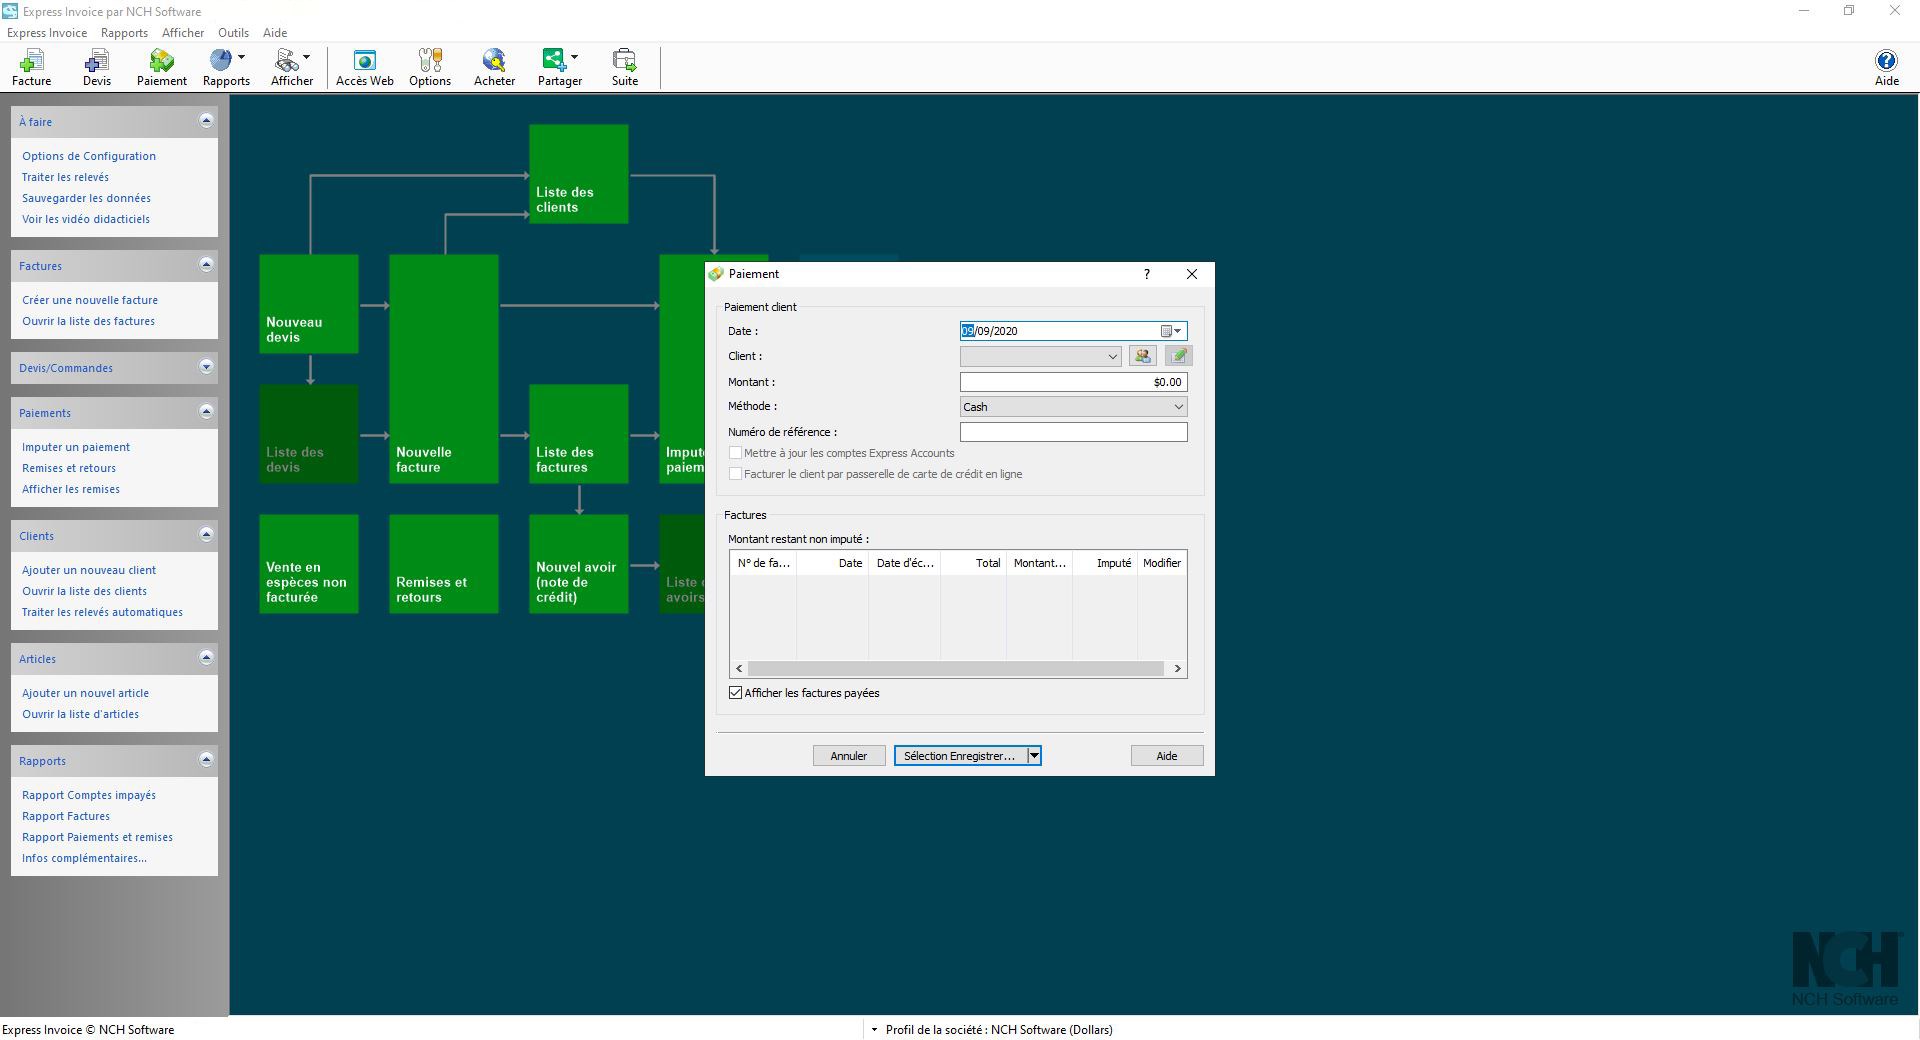Click the Numéro de référence field
The width and height of the screenshot is (1920, 1040).
point(1074,432)
